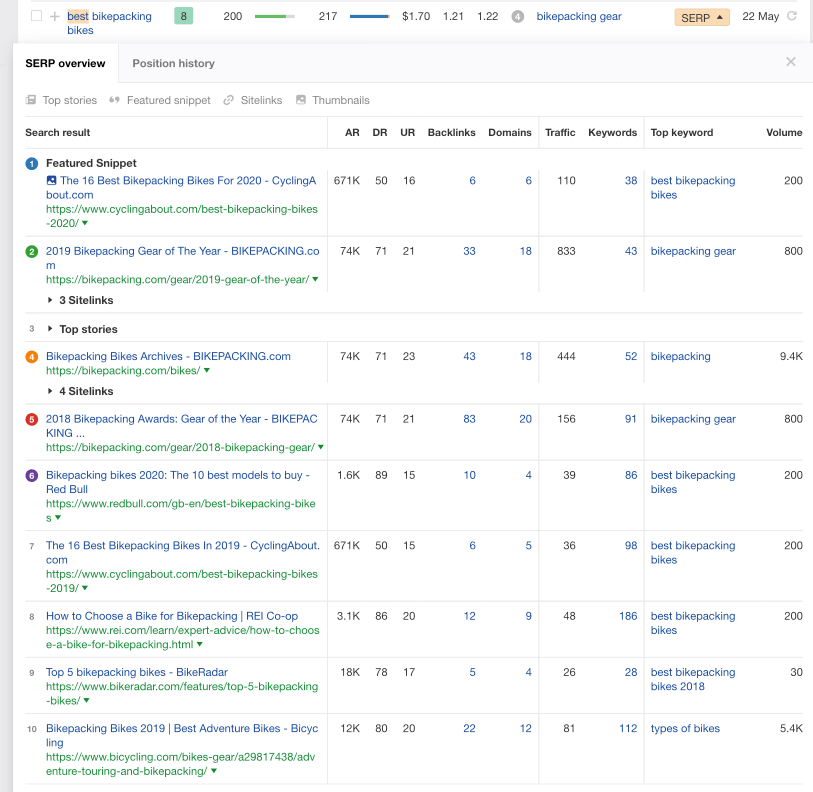Open the REI Co-op bikepacking result link
Screen dimensions: 813x792
point(171,616)
